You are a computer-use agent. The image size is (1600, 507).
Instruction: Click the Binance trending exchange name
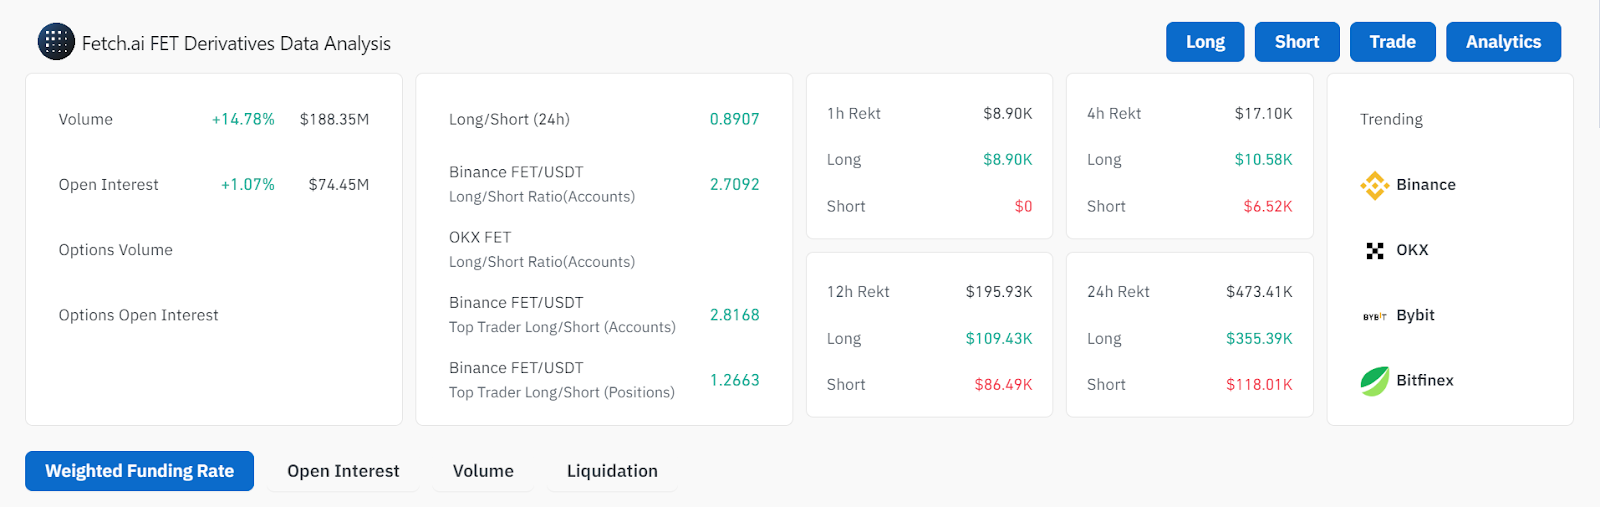[x=1426, y=185]
